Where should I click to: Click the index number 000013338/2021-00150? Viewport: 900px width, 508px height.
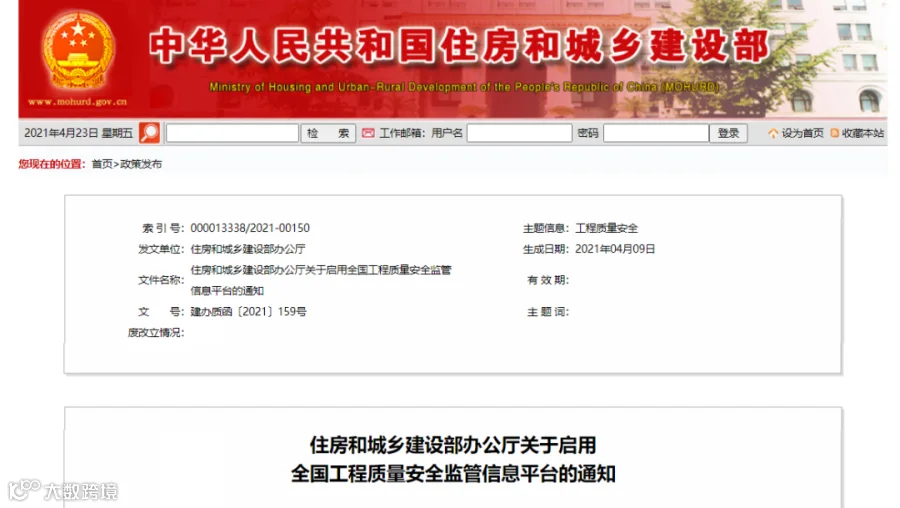click(250, 228)
